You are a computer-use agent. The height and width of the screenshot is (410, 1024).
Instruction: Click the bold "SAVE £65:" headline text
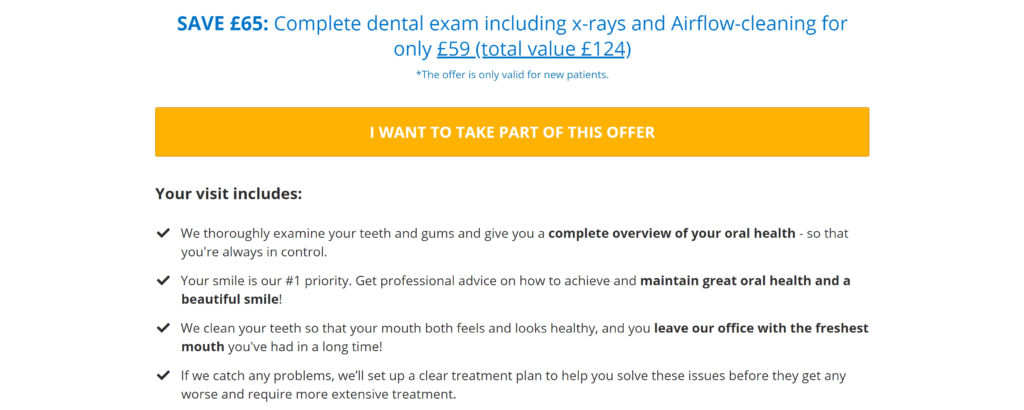point(223,24)
